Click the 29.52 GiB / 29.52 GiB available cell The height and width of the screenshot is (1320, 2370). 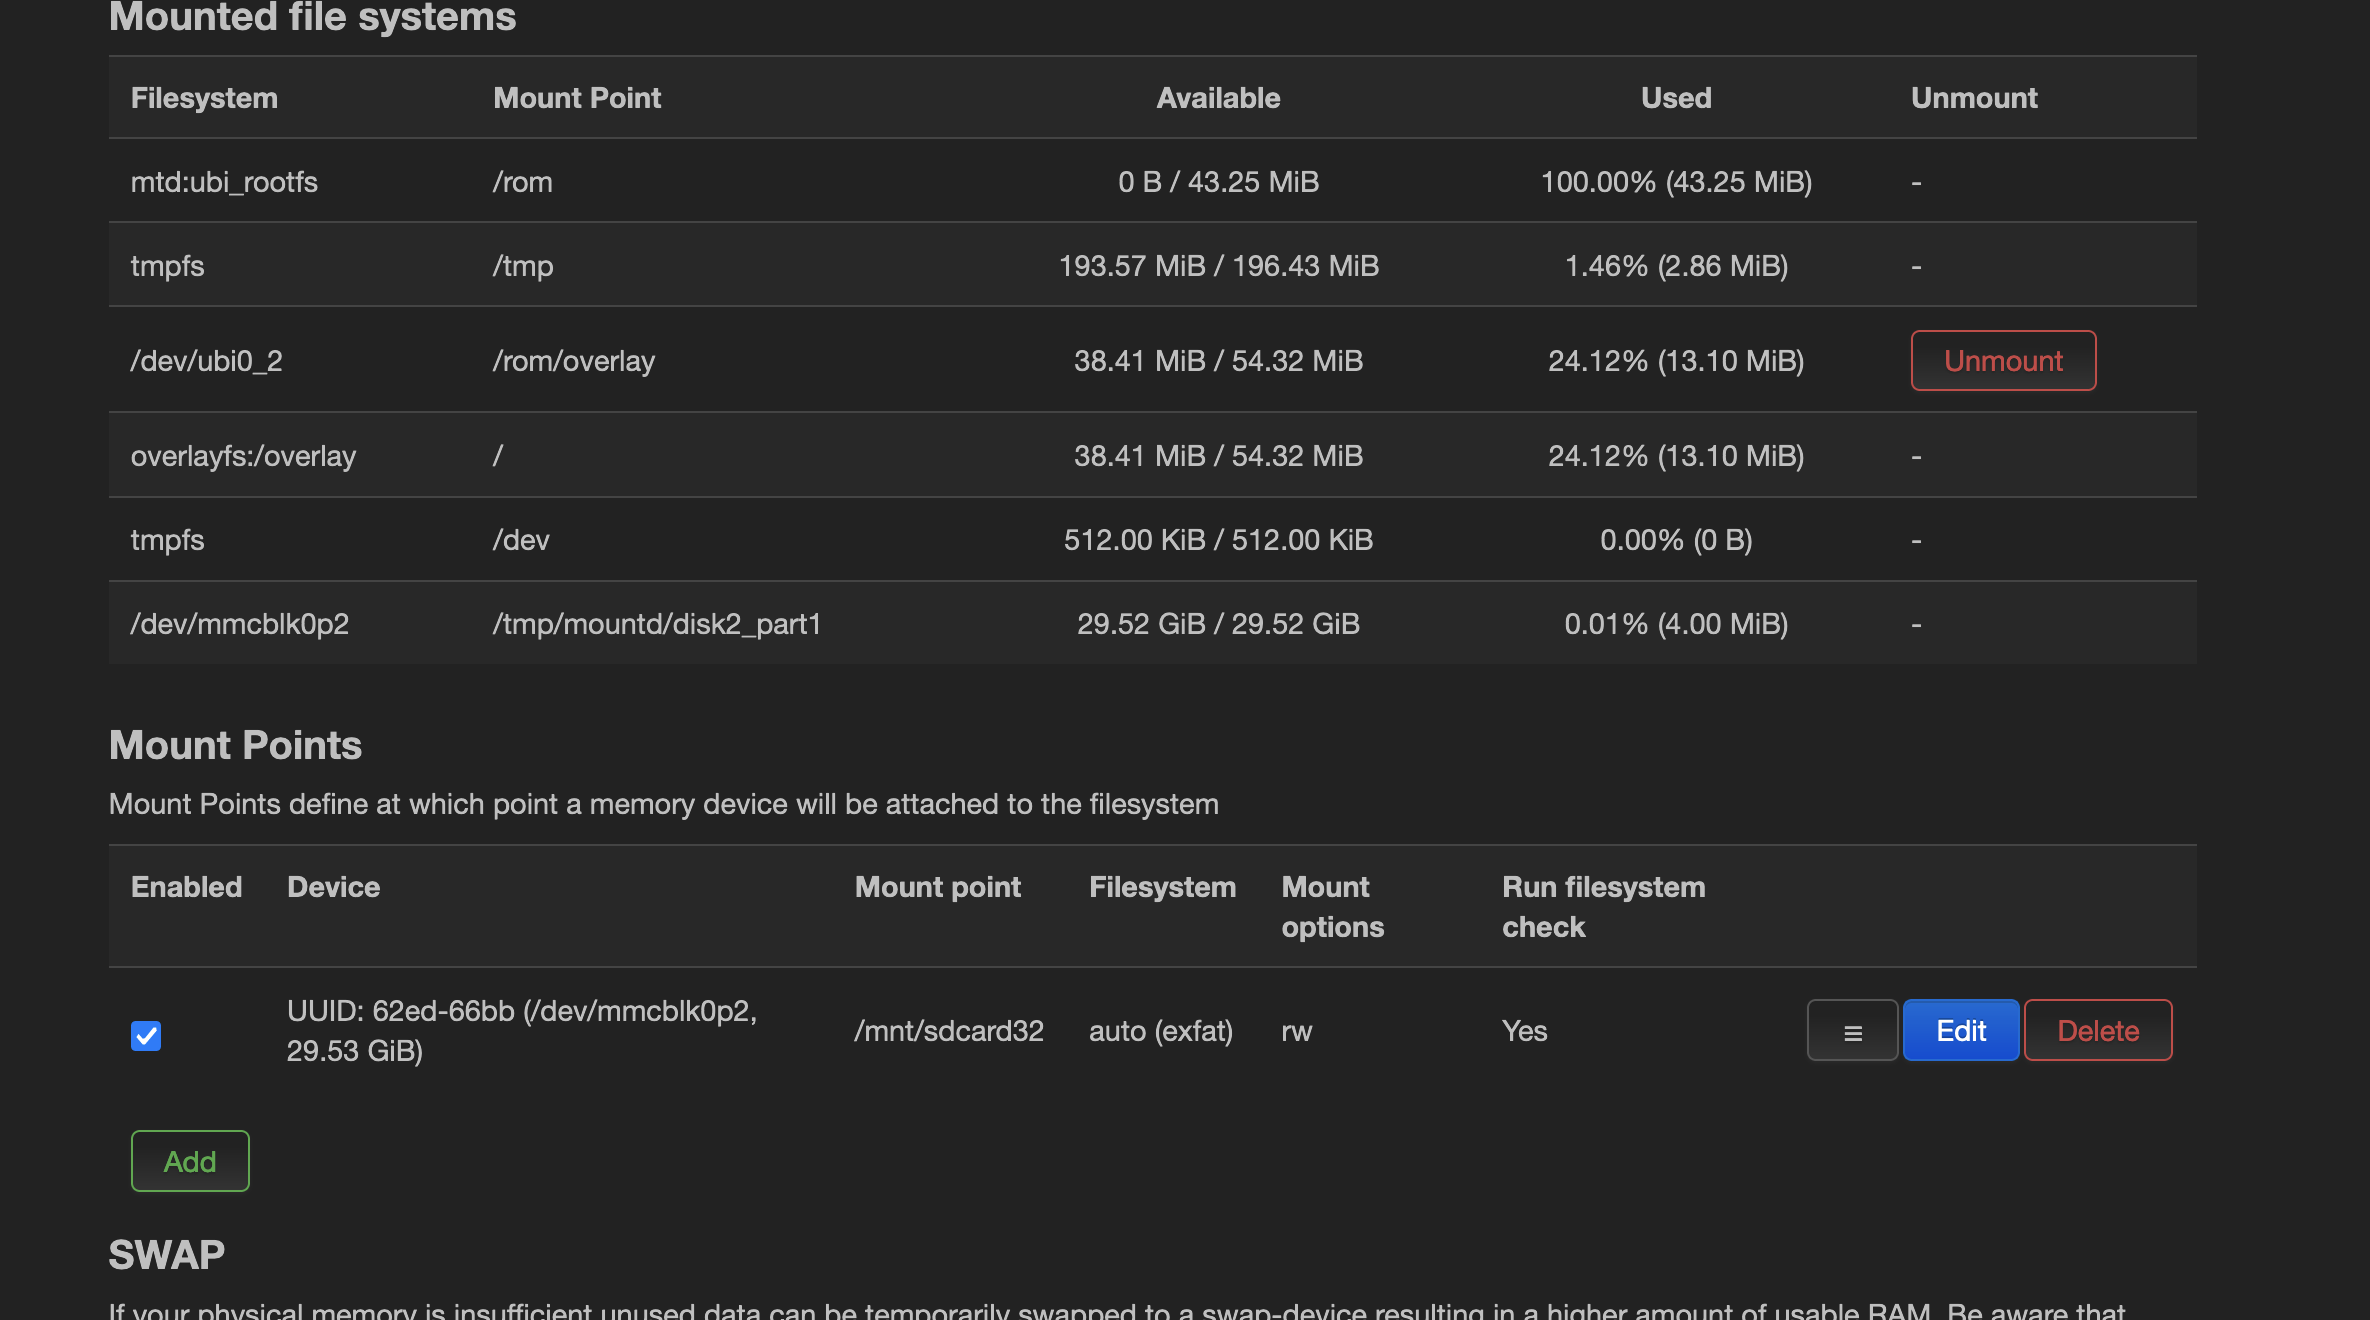[x=1218, y=624]
